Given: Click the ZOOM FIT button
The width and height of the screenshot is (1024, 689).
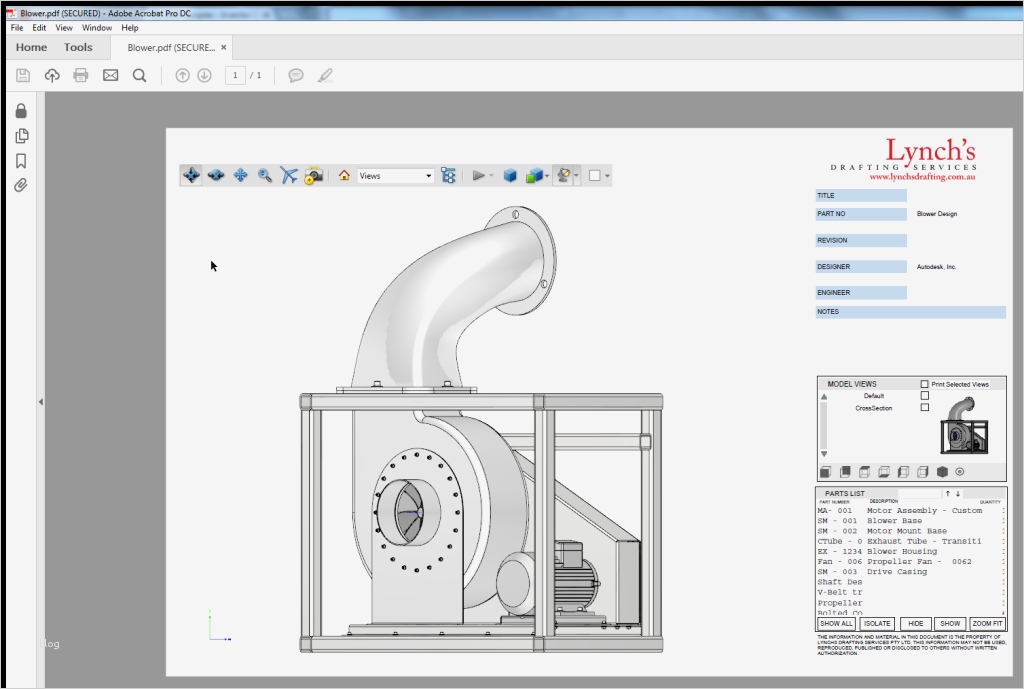Looking at the screenshot, I should click(x=987, y=623).
